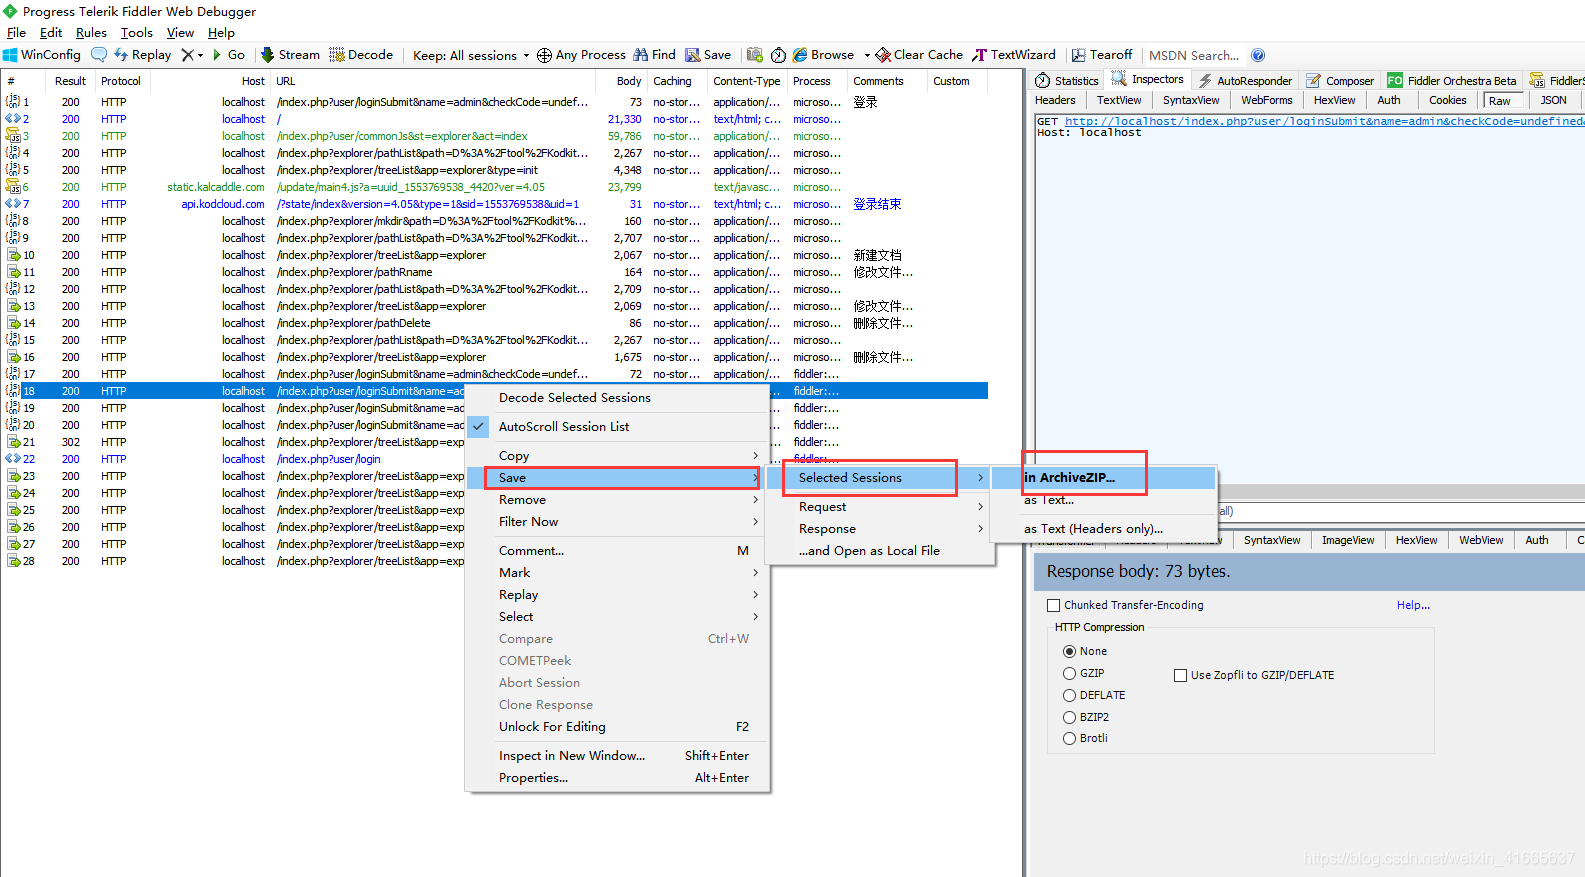Expand Select submenu
Screen dimensions: 1585x877
click(x=618, y=616)
